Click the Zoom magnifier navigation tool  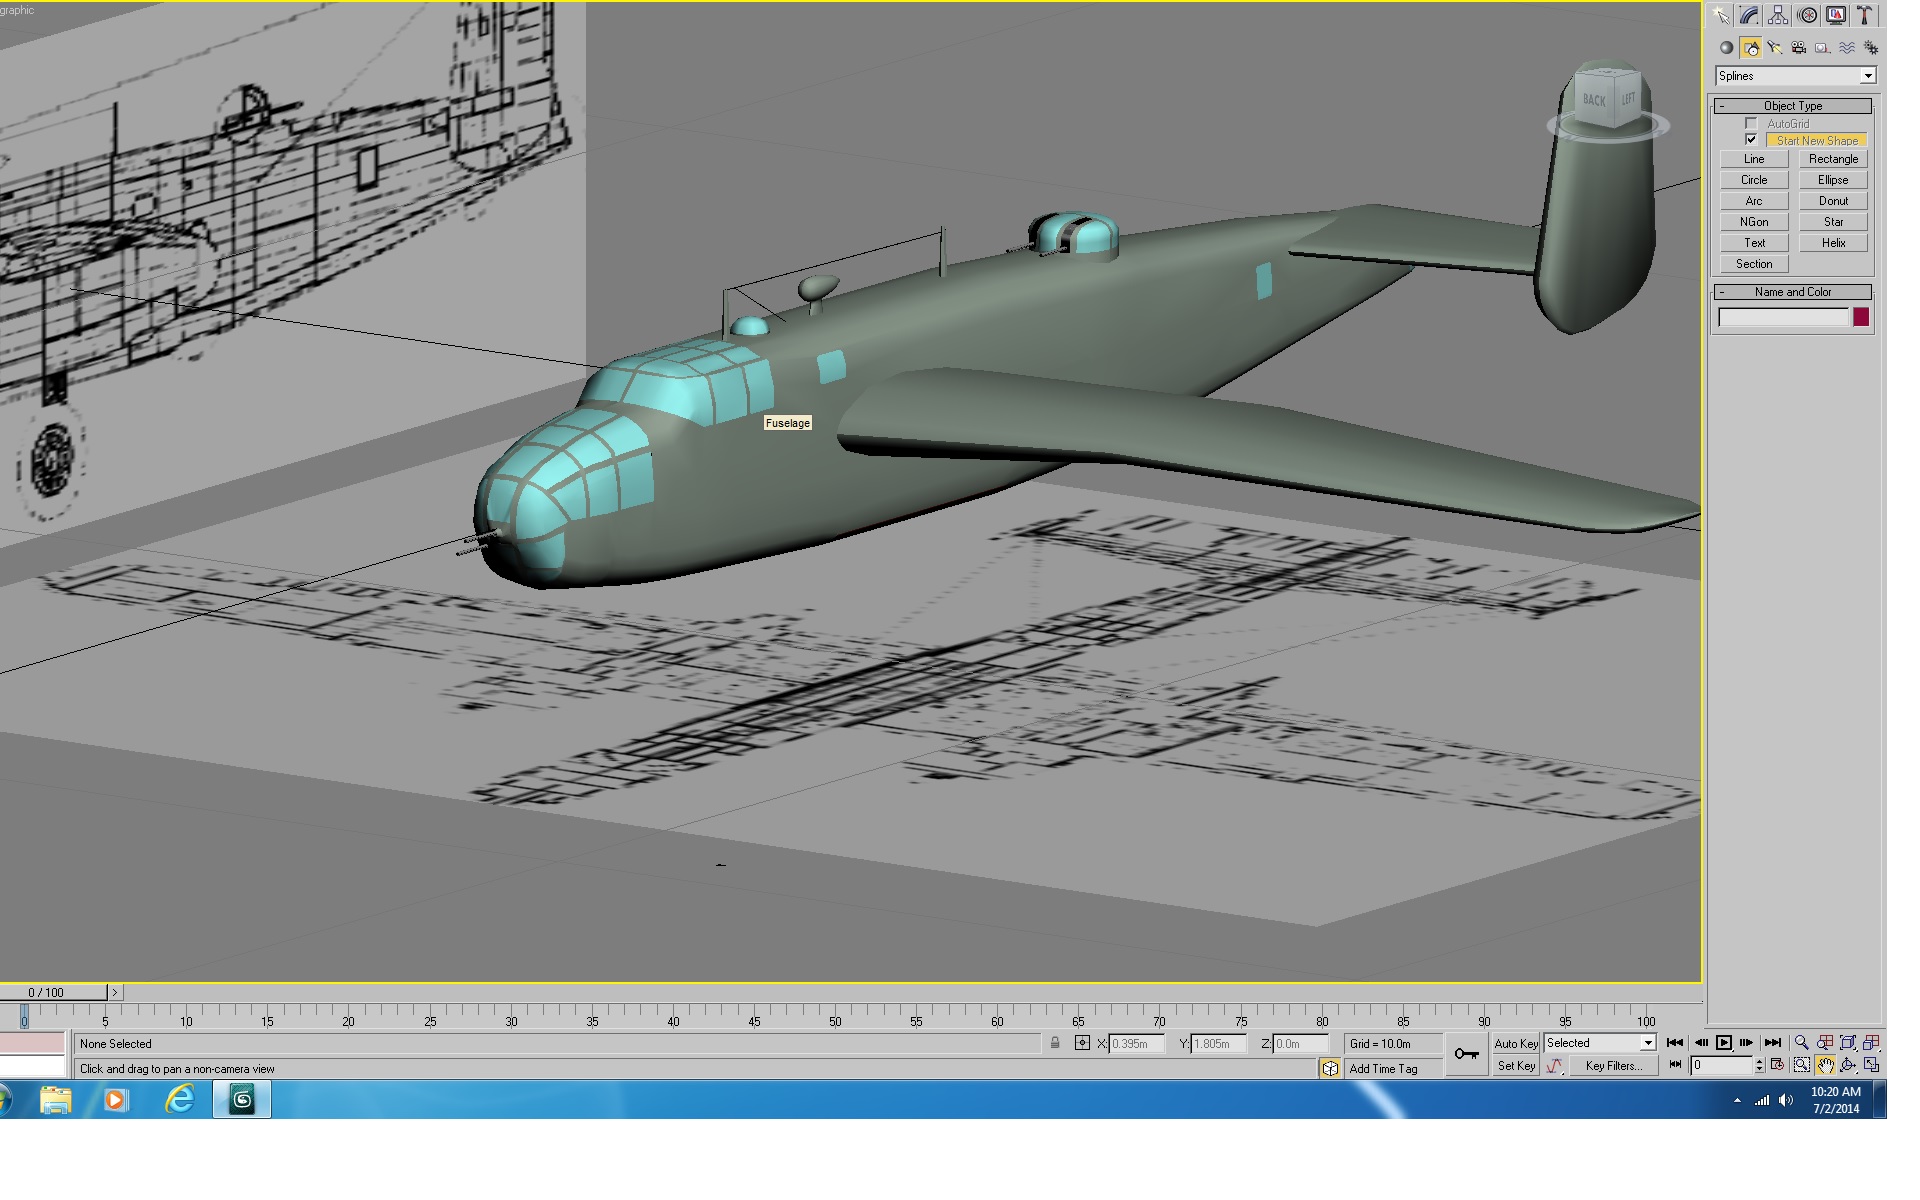pyautogui.click(x=1802, y=1043)
